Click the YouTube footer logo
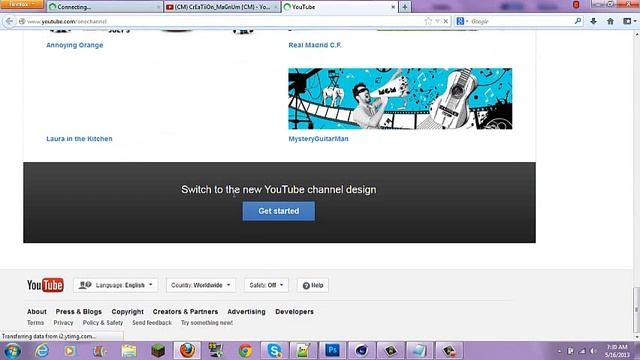 45,285
